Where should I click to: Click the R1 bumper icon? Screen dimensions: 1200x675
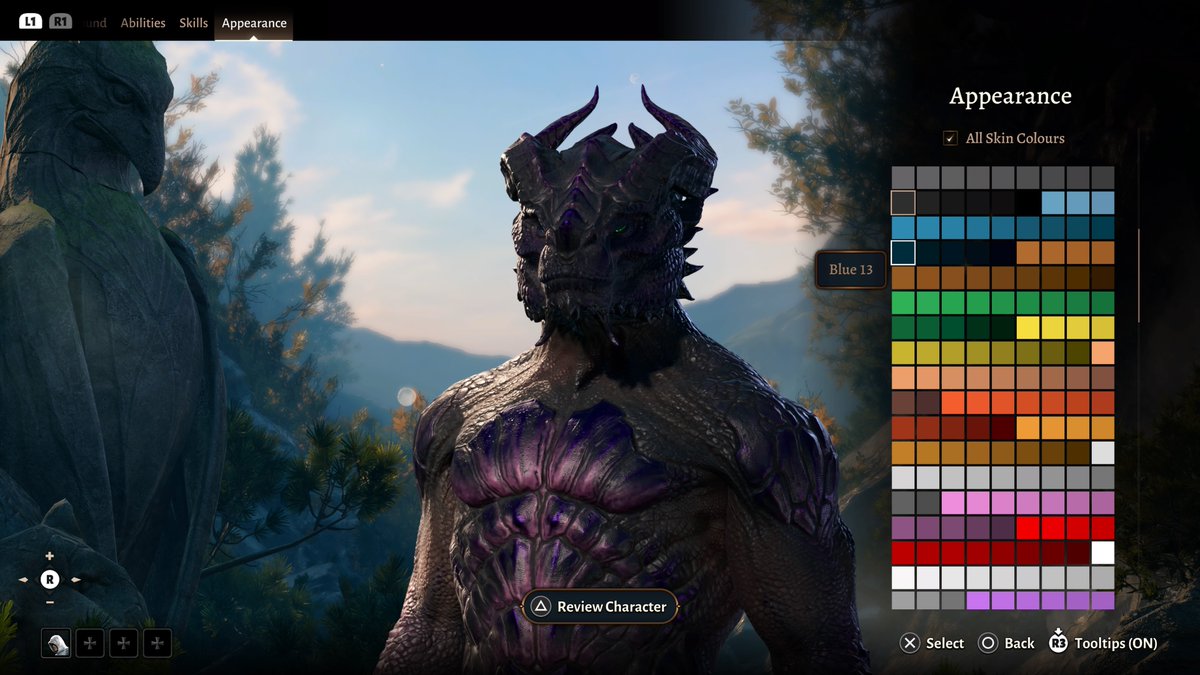[x=61, y=21]
